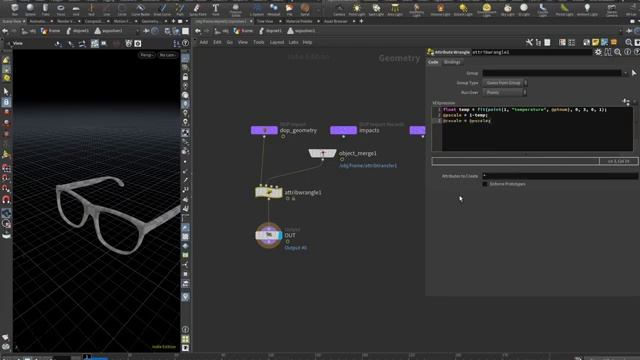The width and height of the screenshot is (640, 360).
Task: Click the network editor wrench icon
Action: [x=529, y=42]
